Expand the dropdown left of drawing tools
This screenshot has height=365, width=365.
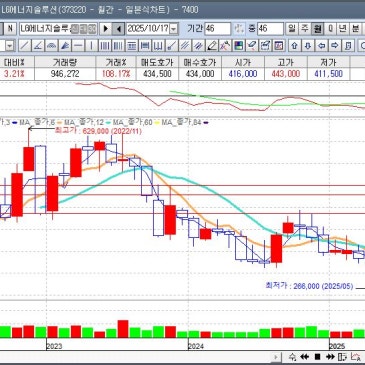(10, 45)
